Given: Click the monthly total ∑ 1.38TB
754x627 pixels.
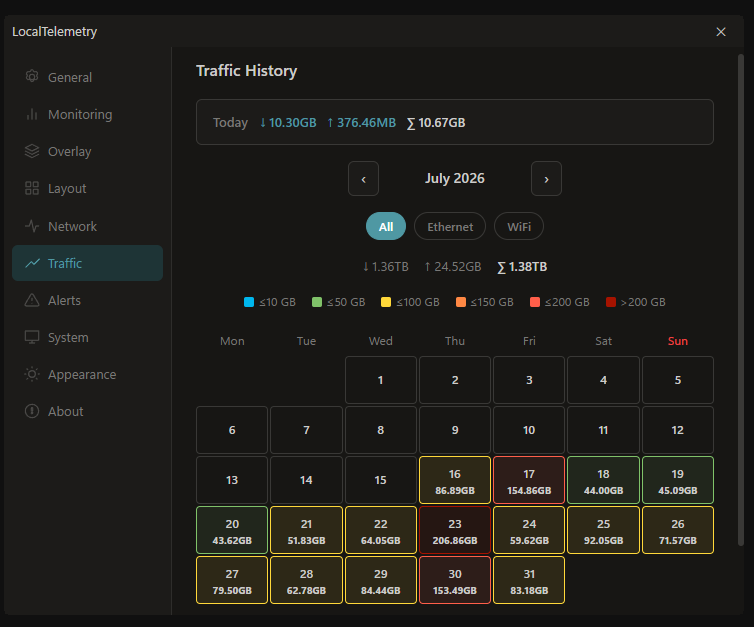Looking at the screenshot, I should [x=522, y=267].
